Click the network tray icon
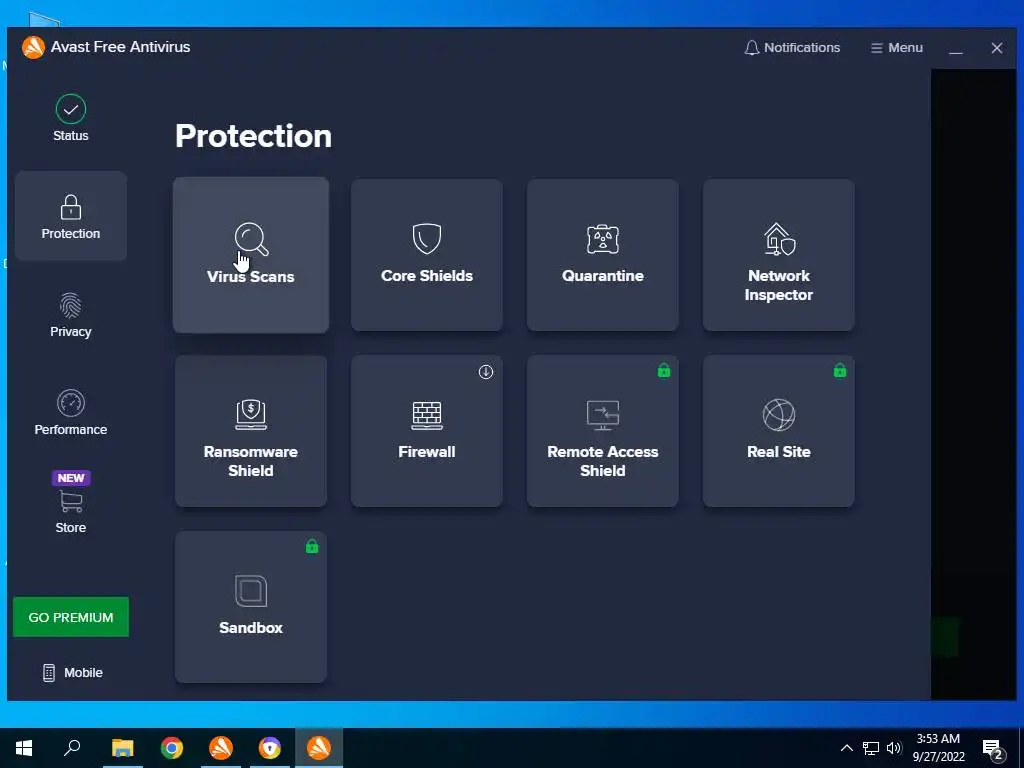The image size is (1024, 768). click(x=871, y=748)
